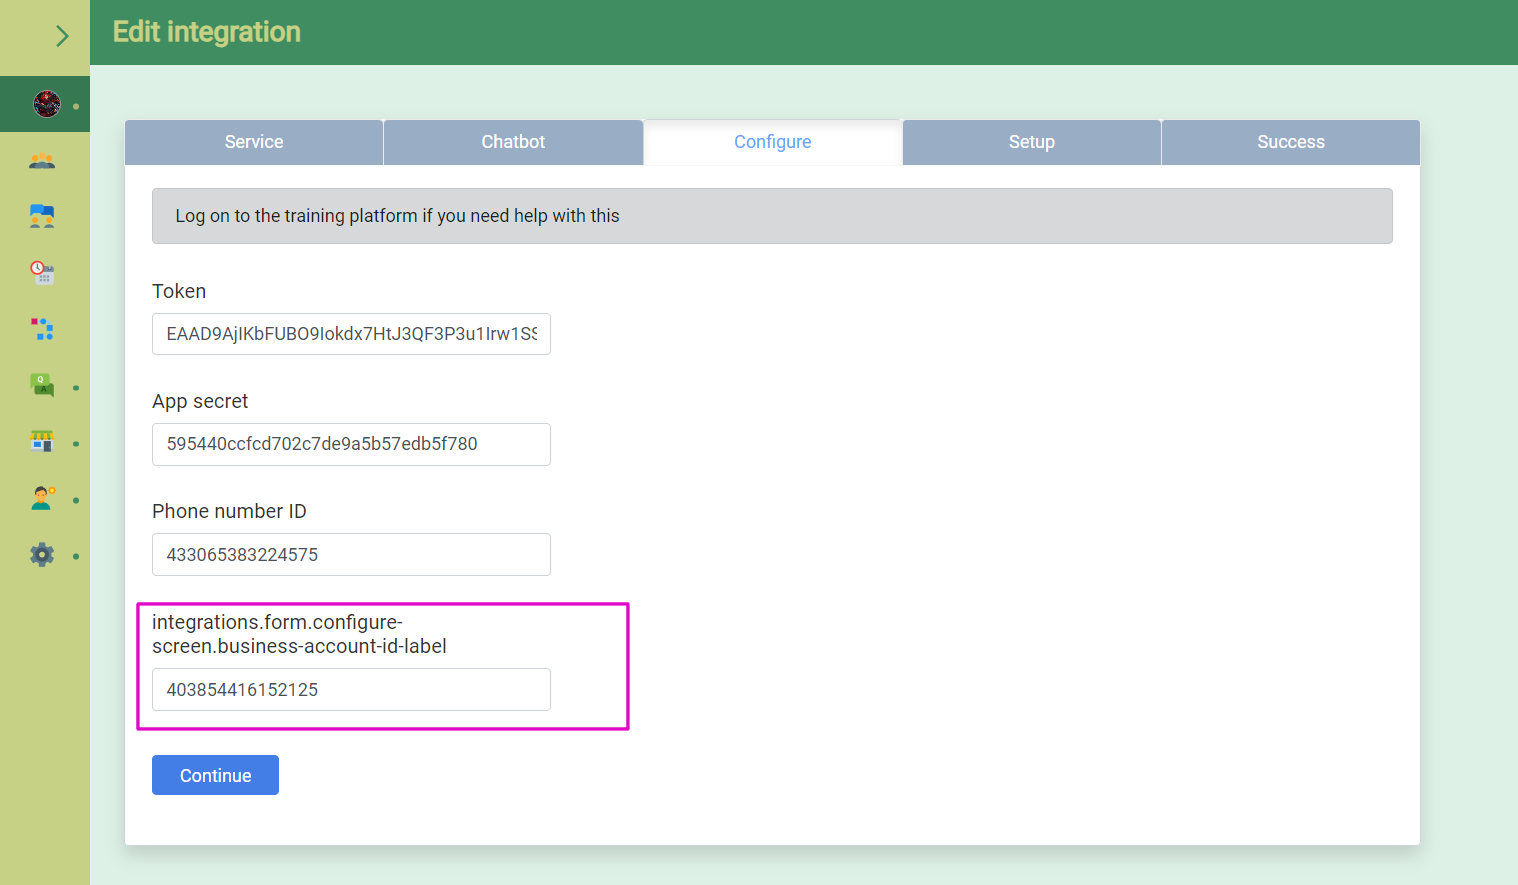The image size is (1518, 885).
Task: Click into the Phone number ID field
Action: [x=351, y=555]
